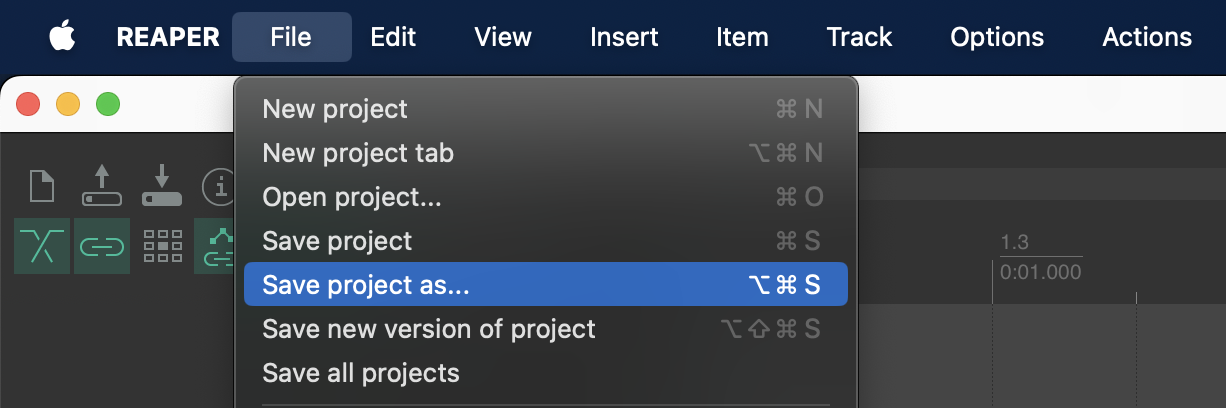Open the Insert menu
The image size is (1226, 408).
tap(624, 38)
